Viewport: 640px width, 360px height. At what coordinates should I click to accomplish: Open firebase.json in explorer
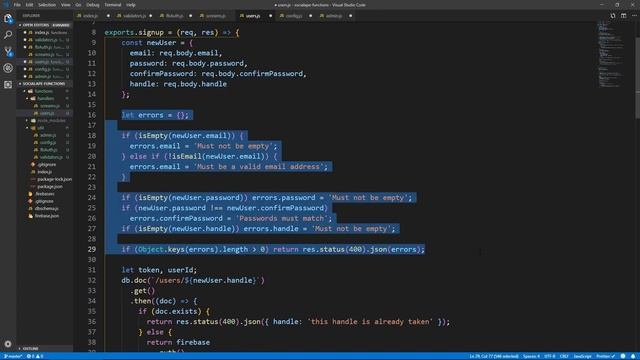click(44, 216)
